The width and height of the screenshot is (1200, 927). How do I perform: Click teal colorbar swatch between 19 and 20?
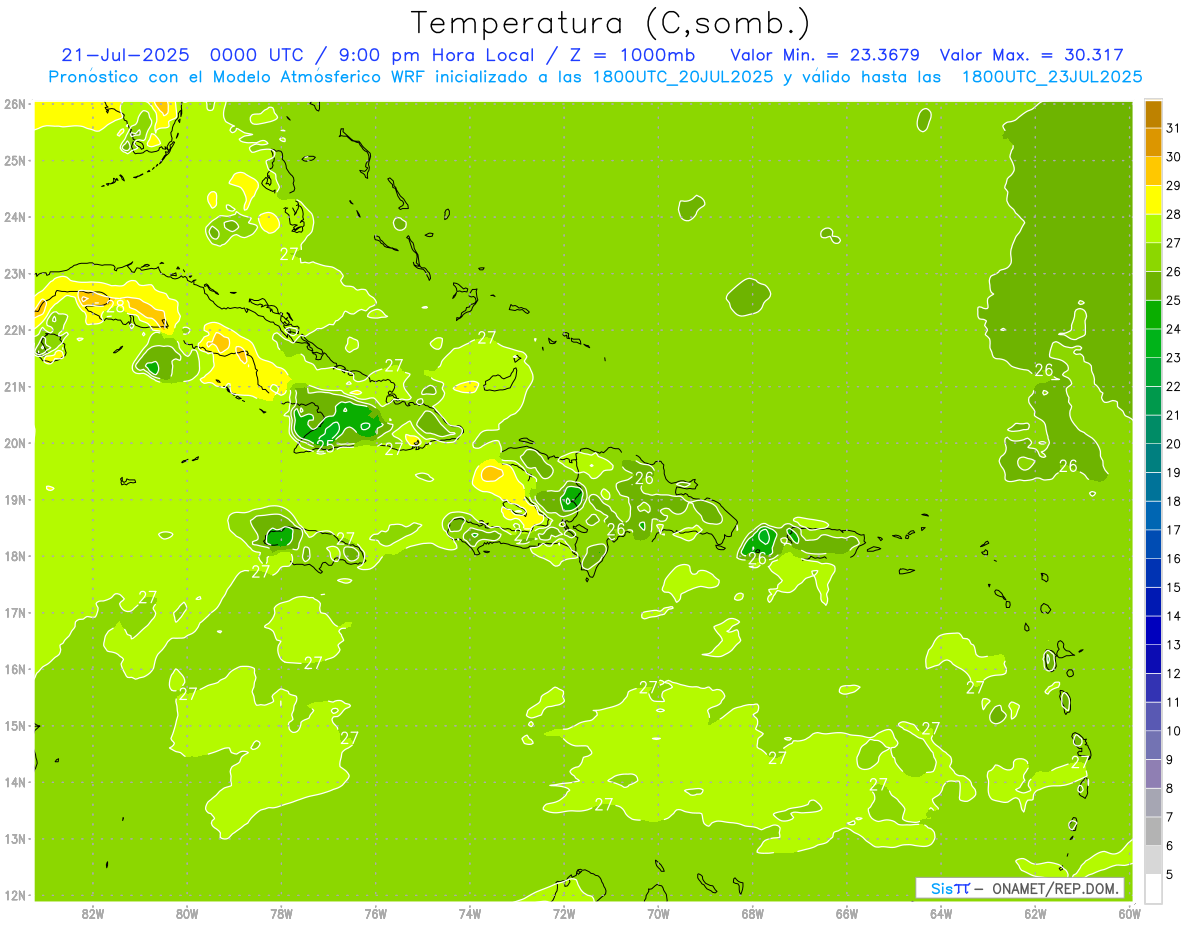click(x=1153, y=458)
